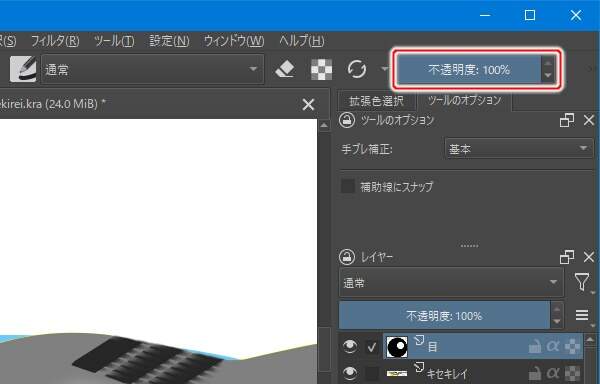The height and width of the screenshot is (384, 600).
Task: Lock the レイヤー docker
Action: tap(347, 257)
